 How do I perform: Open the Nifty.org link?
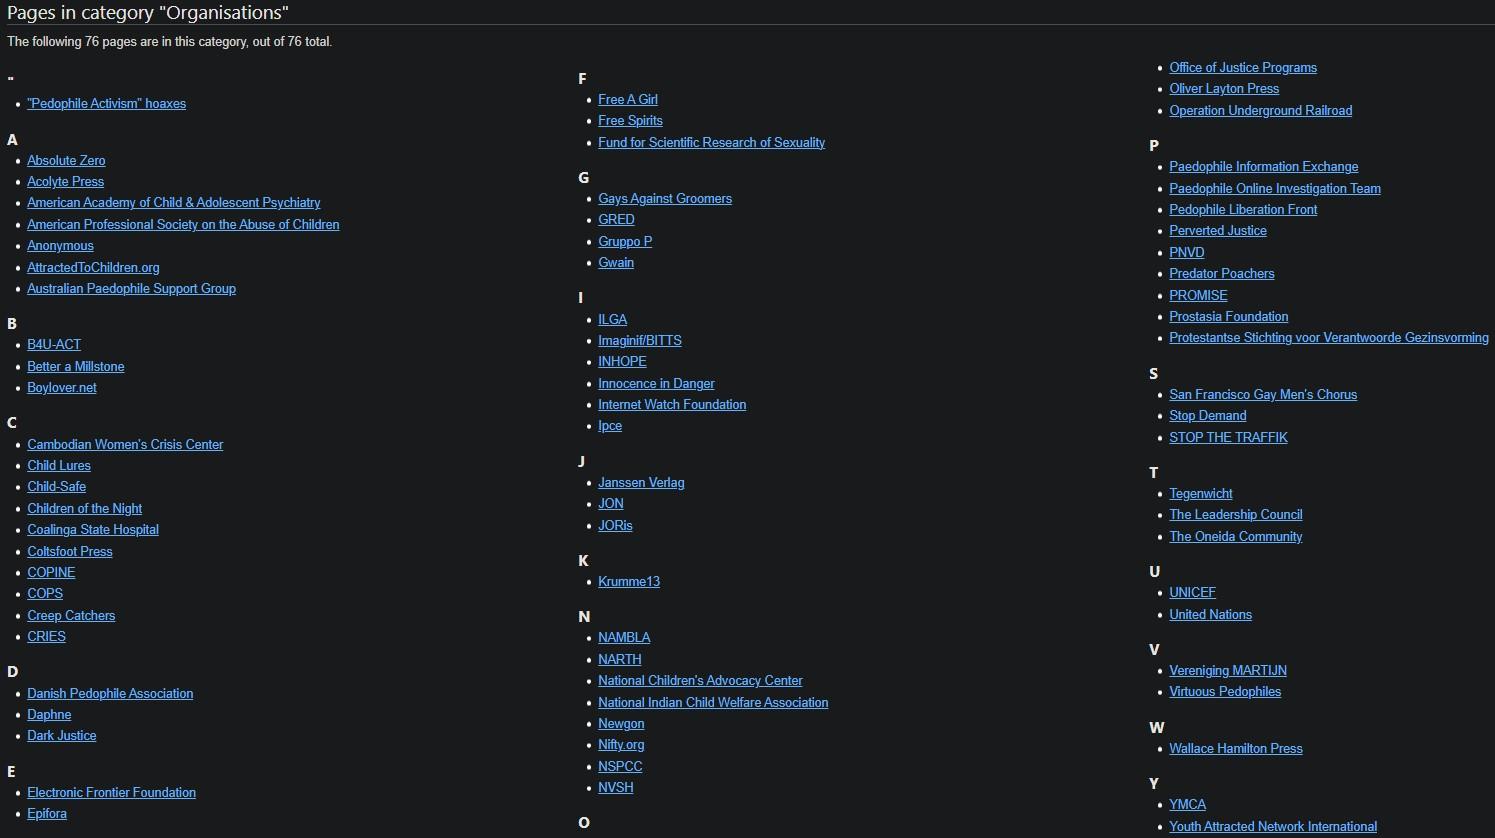tap(621, 744)
